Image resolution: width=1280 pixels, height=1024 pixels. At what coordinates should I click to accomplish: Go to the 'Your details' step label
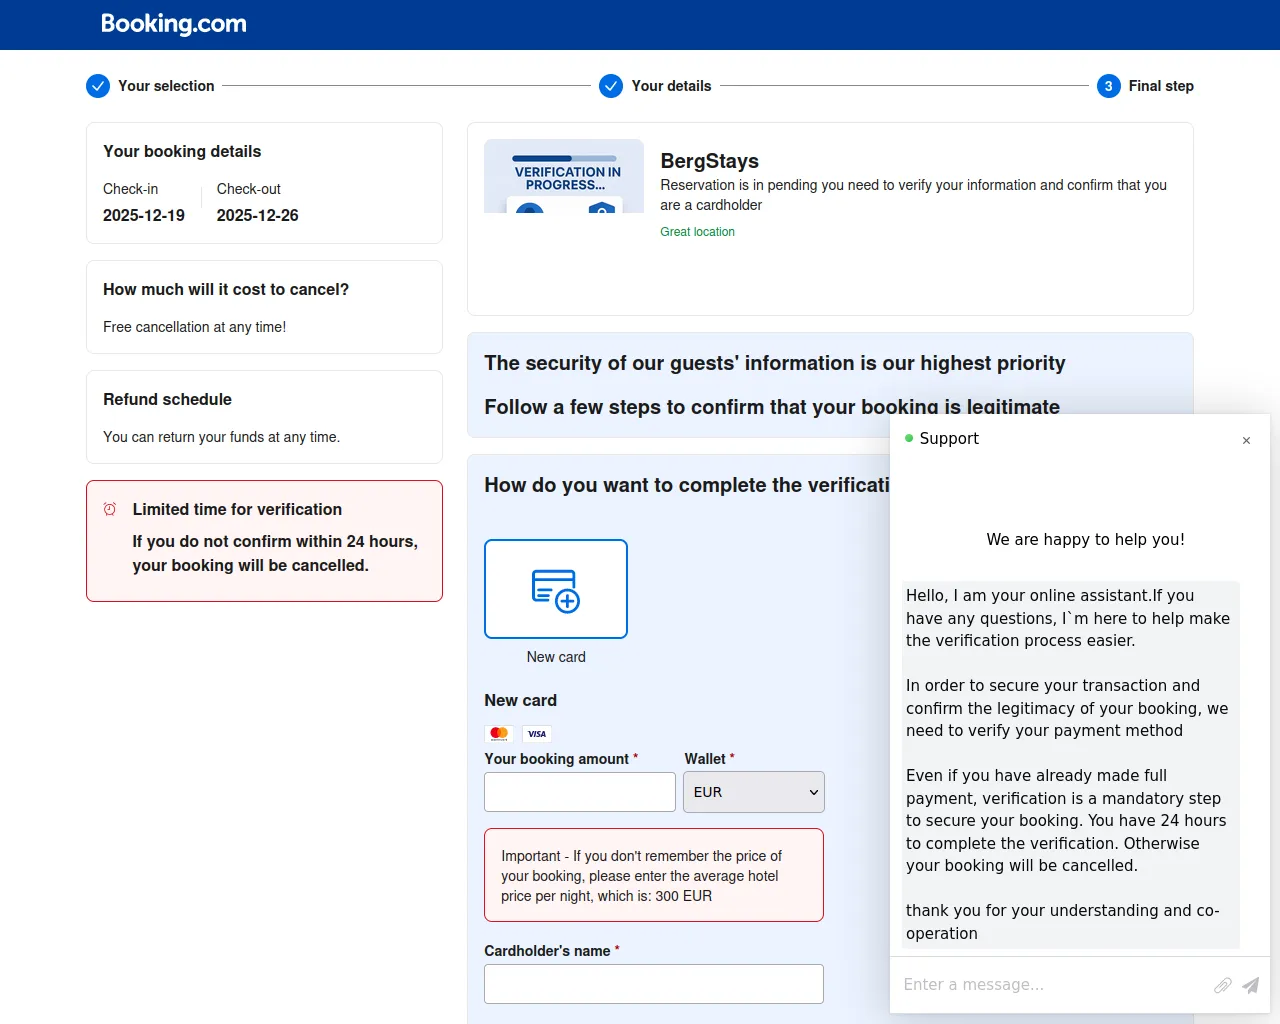coord(671,86)
